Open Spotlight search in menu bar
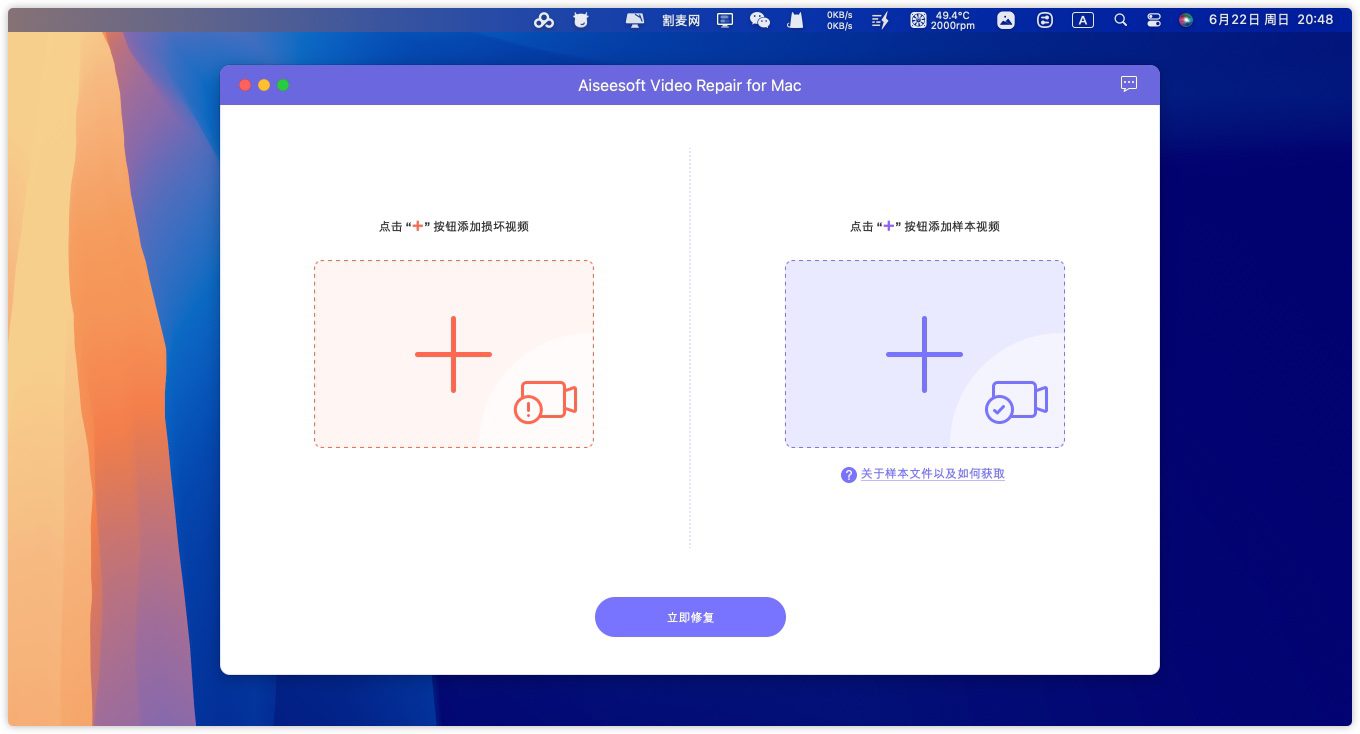 pos(1121,20)
